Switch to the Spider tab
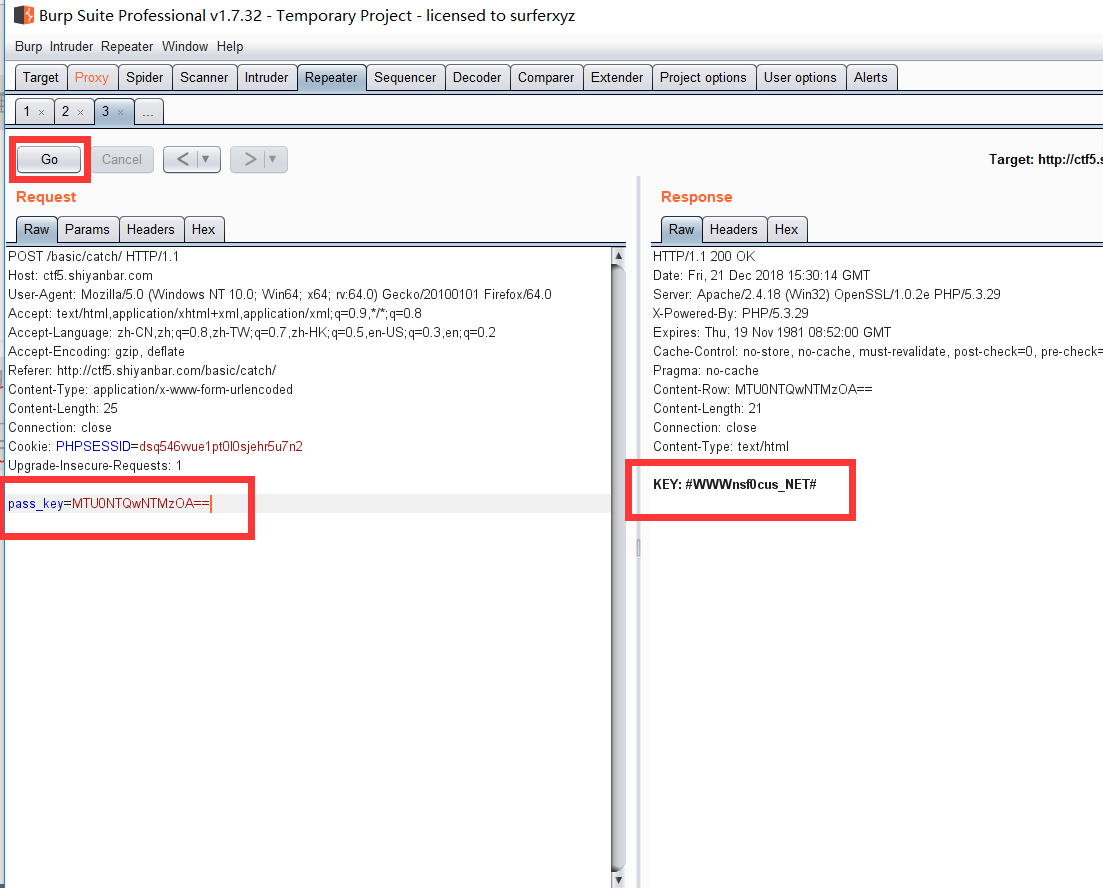1103x888 pixels. click(x=144, y=77)
